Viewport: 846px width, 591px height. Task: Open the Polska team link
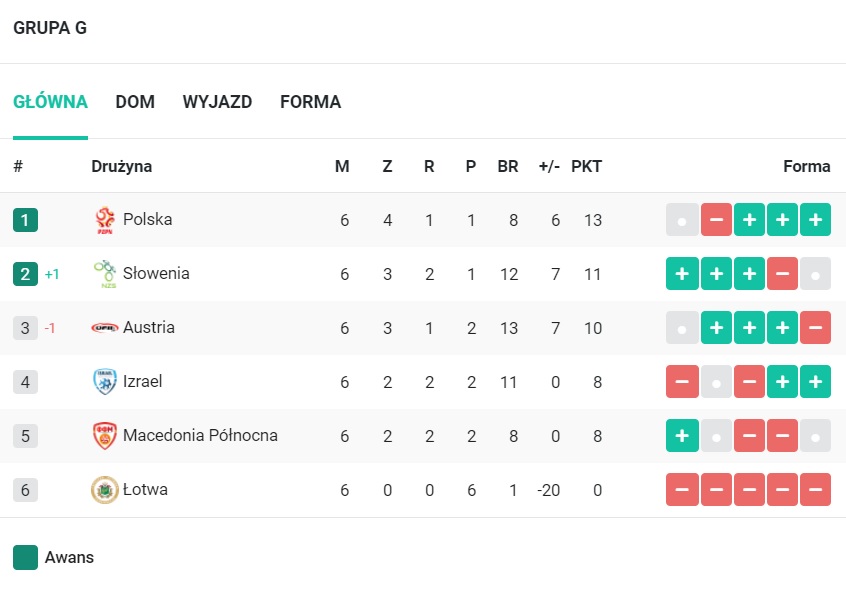(147, 220)
